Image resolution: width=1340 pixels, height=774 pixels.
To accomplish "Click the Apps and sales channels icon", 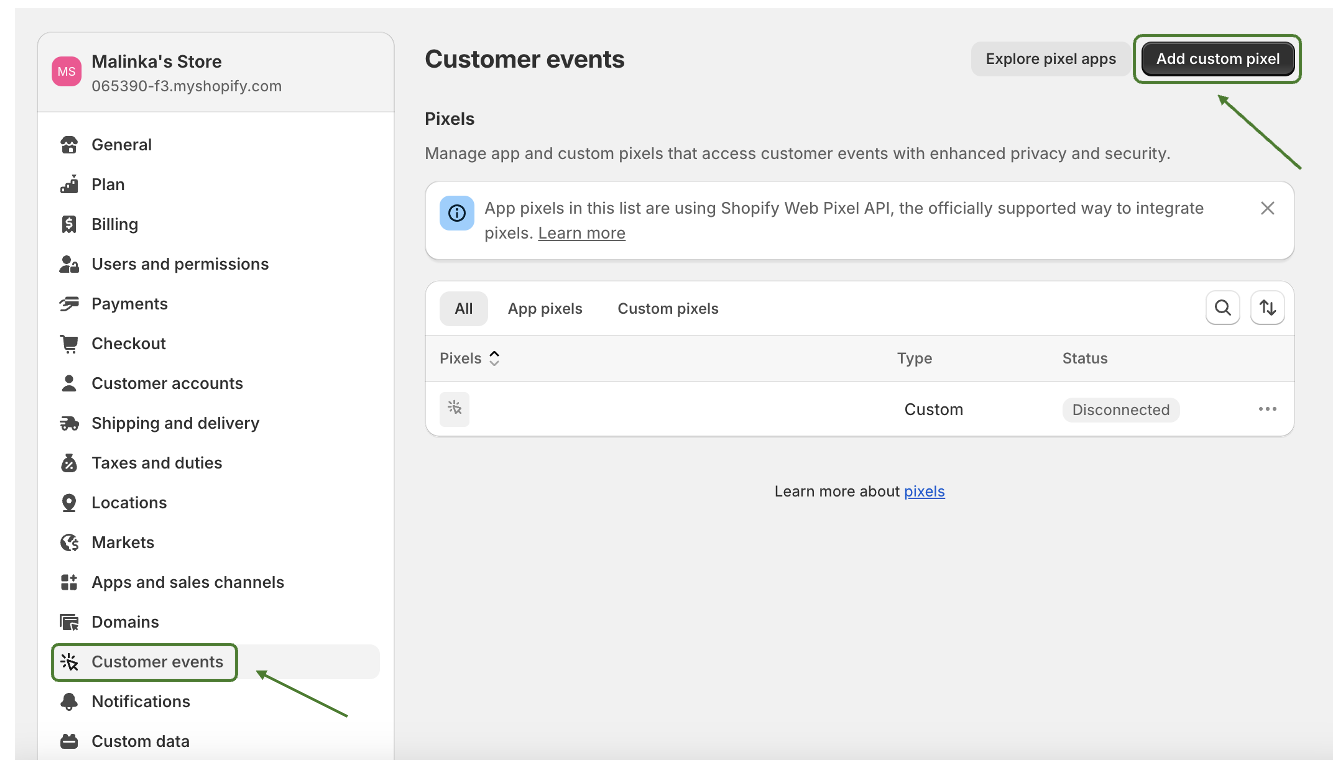I will click(x=69, y=582).
